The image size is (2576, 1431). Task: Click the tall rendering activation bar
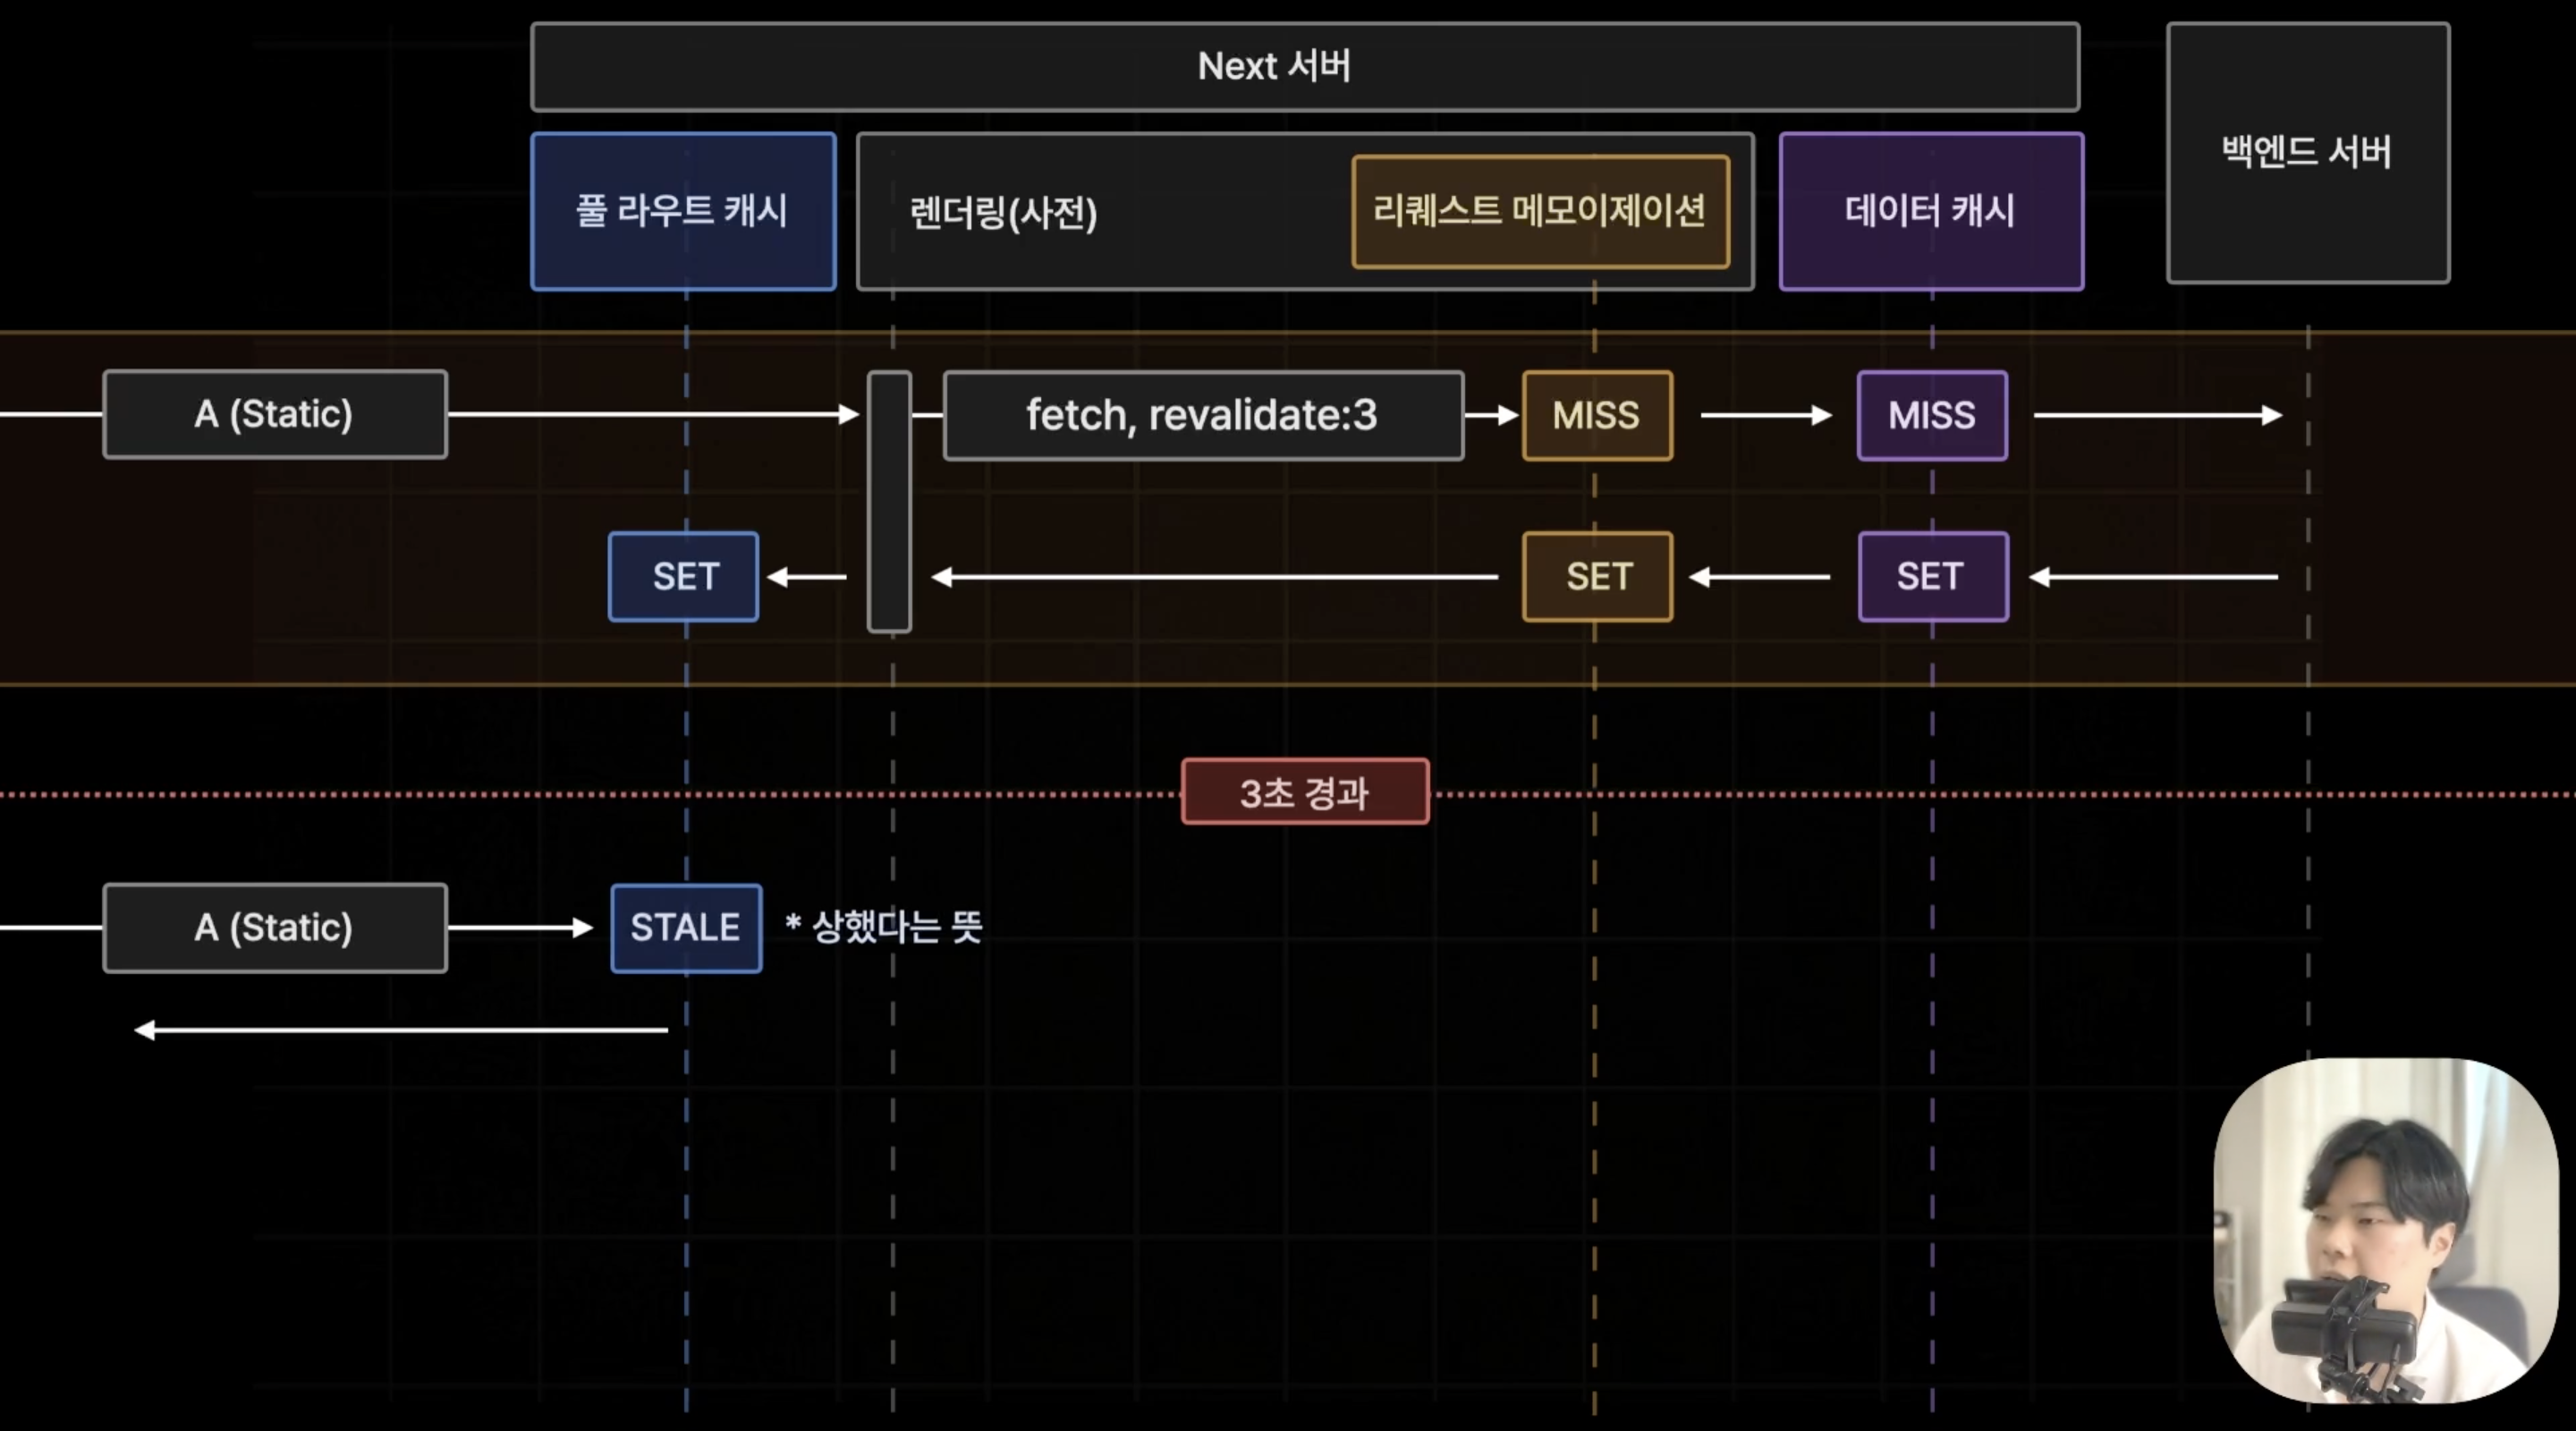[889, 502]
